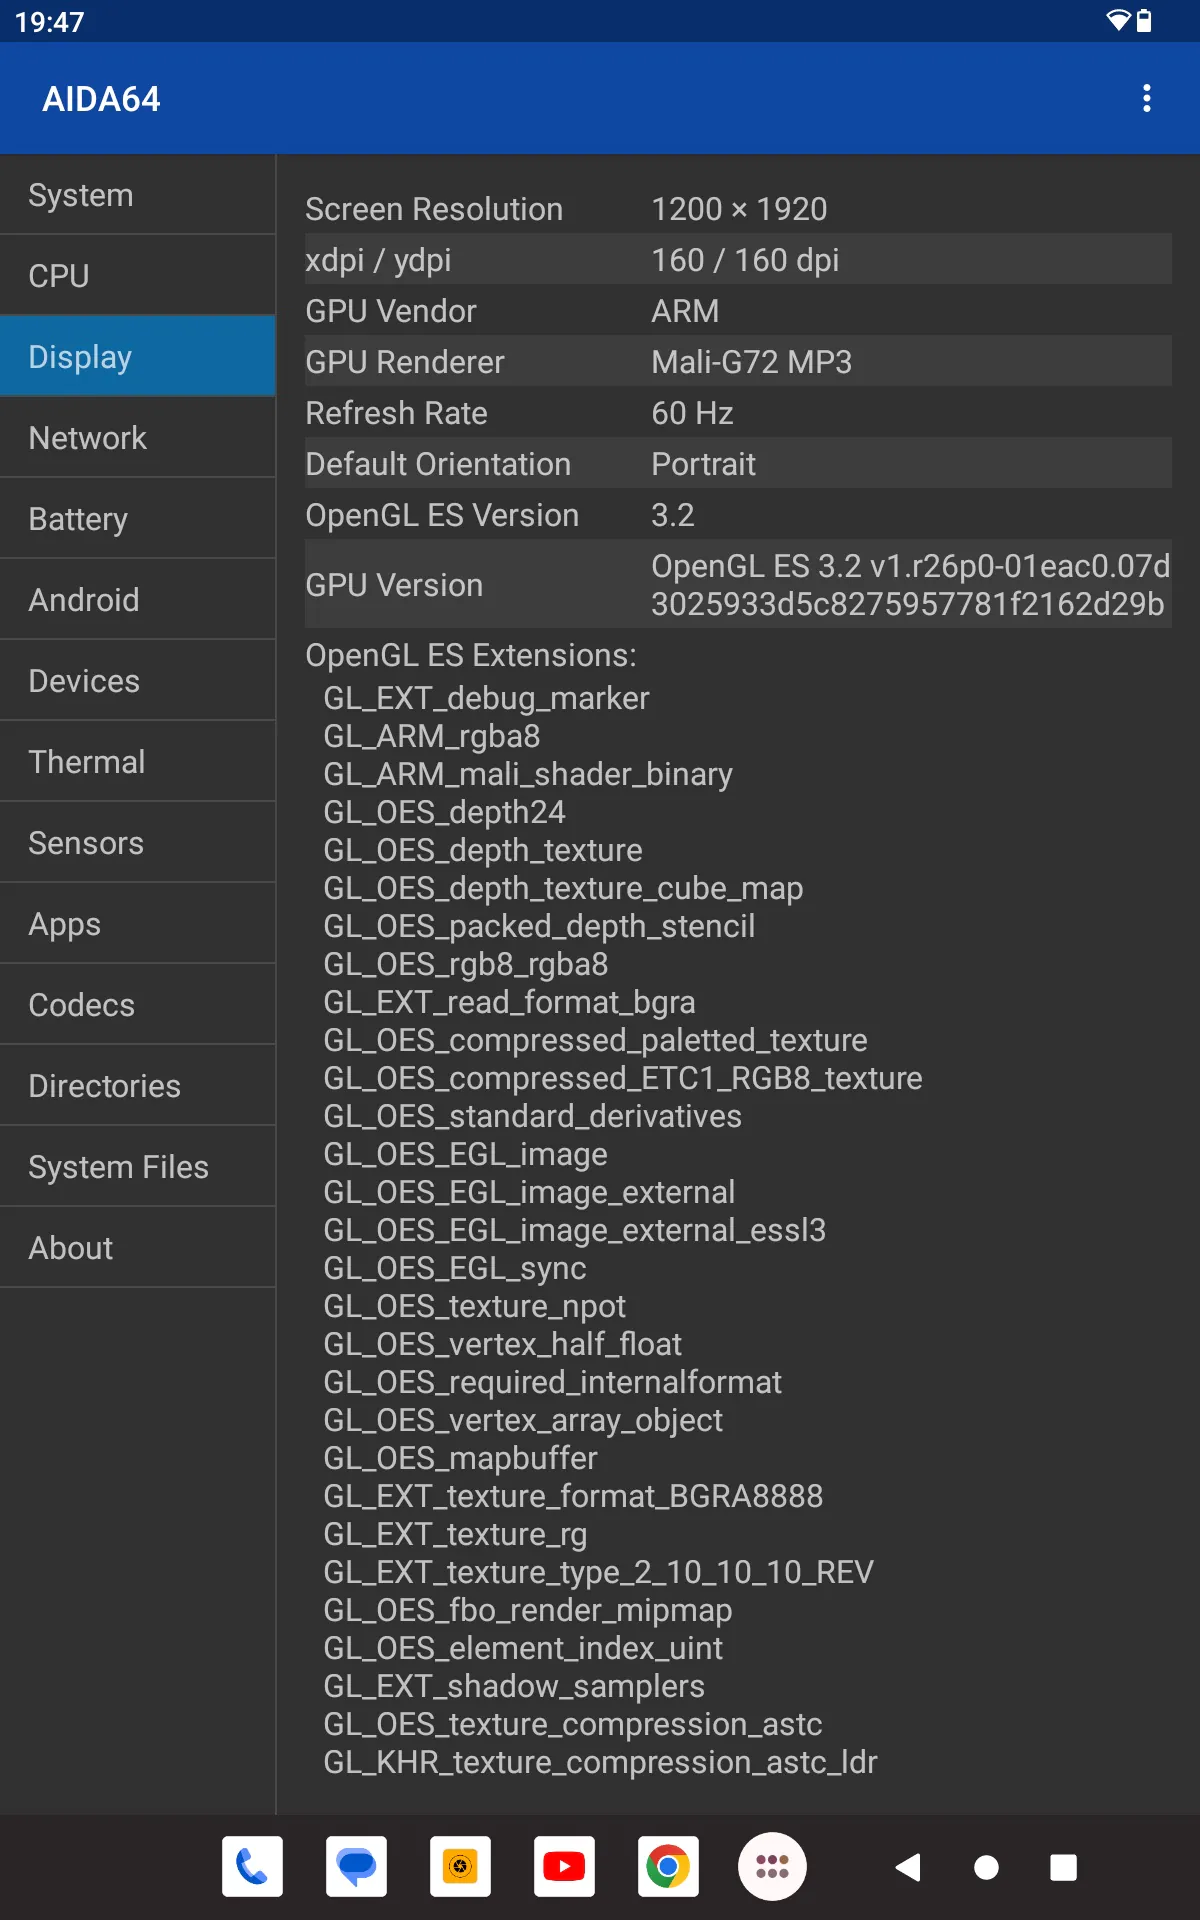Image resolution: width=1200 pixels, height=1920 pixels.
Task: Click the GL_EXT_debug_marker extension
Action: pyautogui.click(x=486, y=698)
